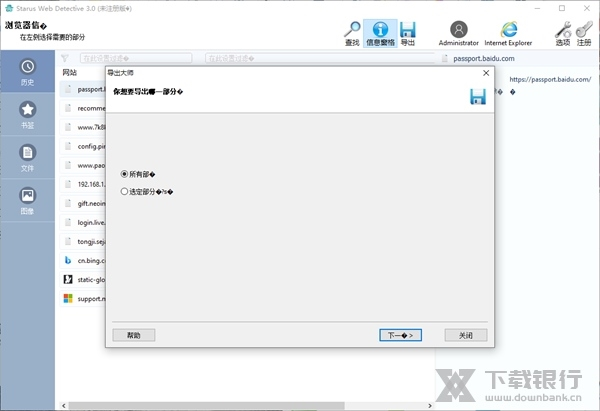Click the first filter input field

136,58
